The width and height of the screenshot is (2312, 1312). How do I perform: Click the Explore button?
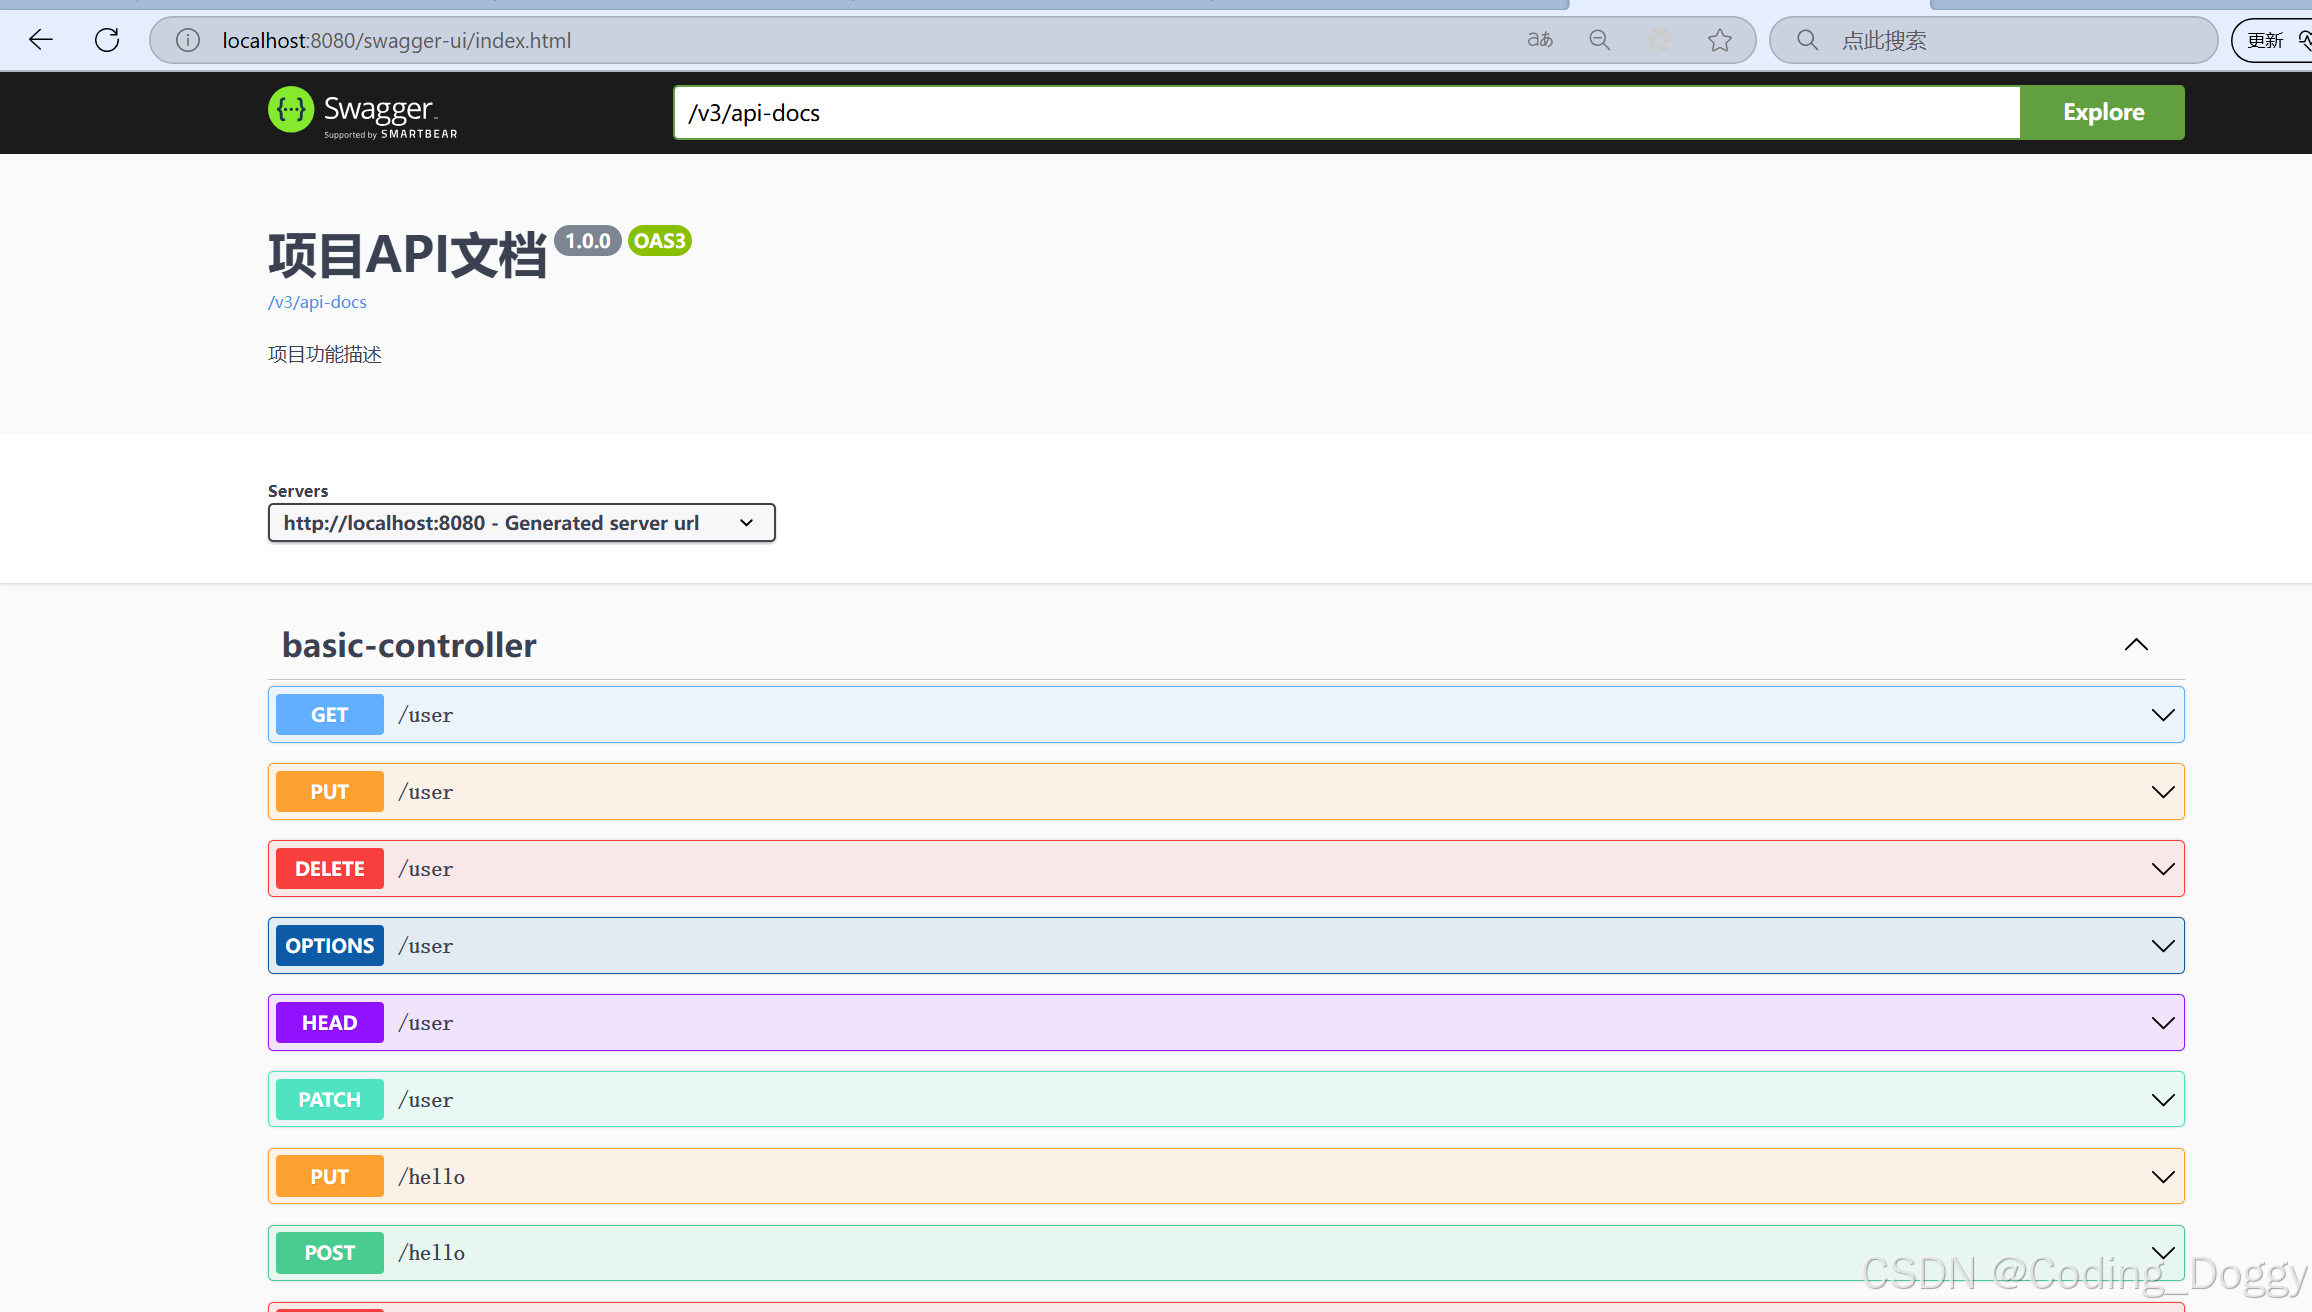pos(2102,112)
